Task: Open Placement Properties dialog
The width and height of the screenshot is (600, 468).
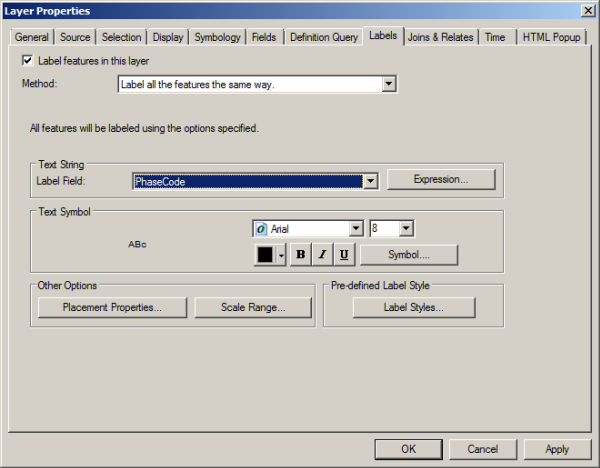Action: pos(112,308)
